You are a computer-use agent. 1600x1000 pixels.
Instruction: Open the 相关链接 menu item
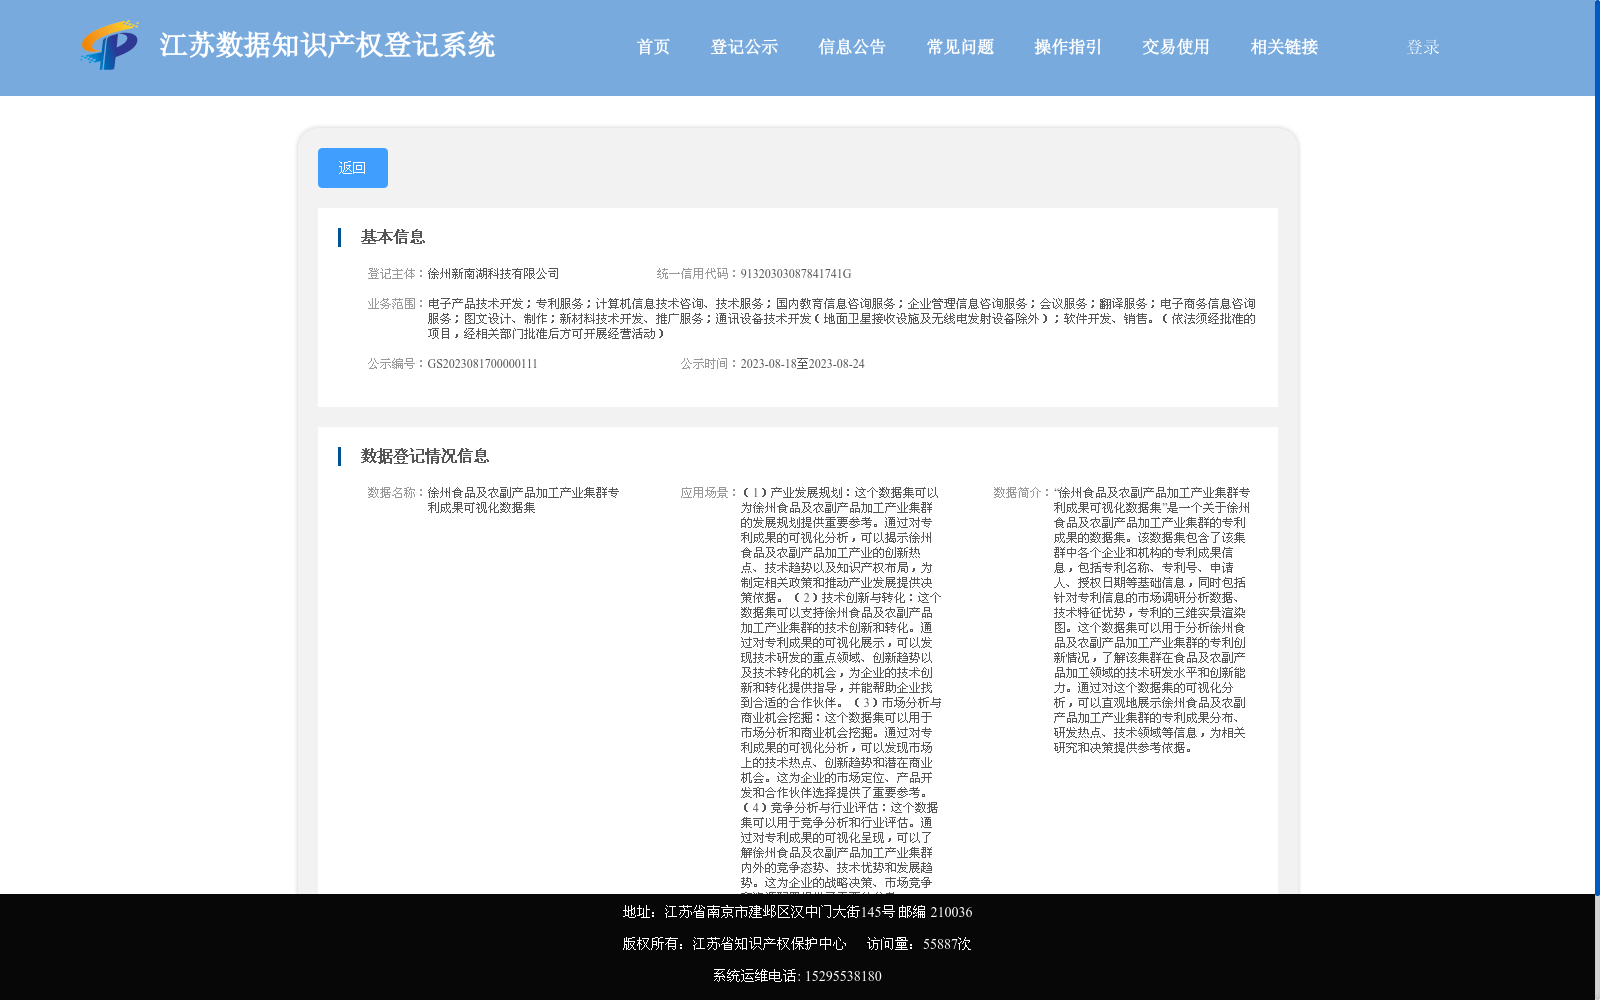pyautogui.click(x=1284, y=47)
